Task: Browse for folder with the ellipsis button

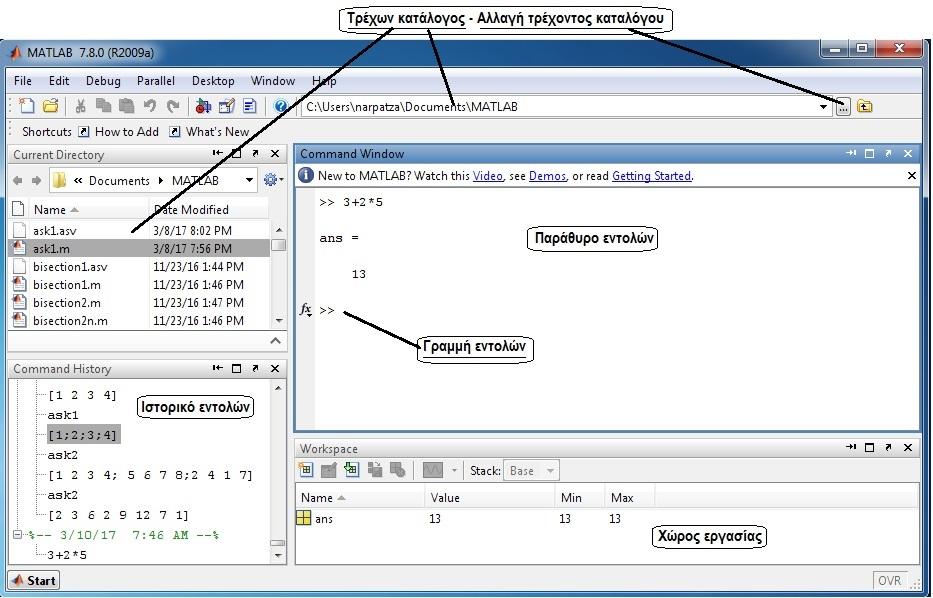Action: point(843,108)
